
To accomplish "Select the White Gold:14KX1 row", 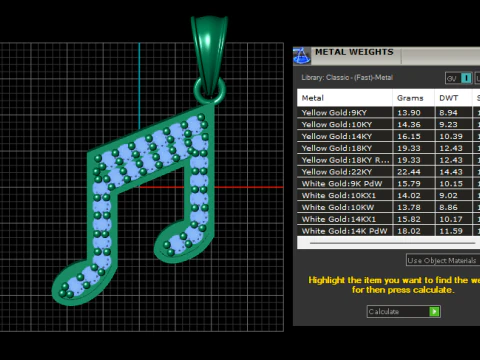I will pos(388,219).
